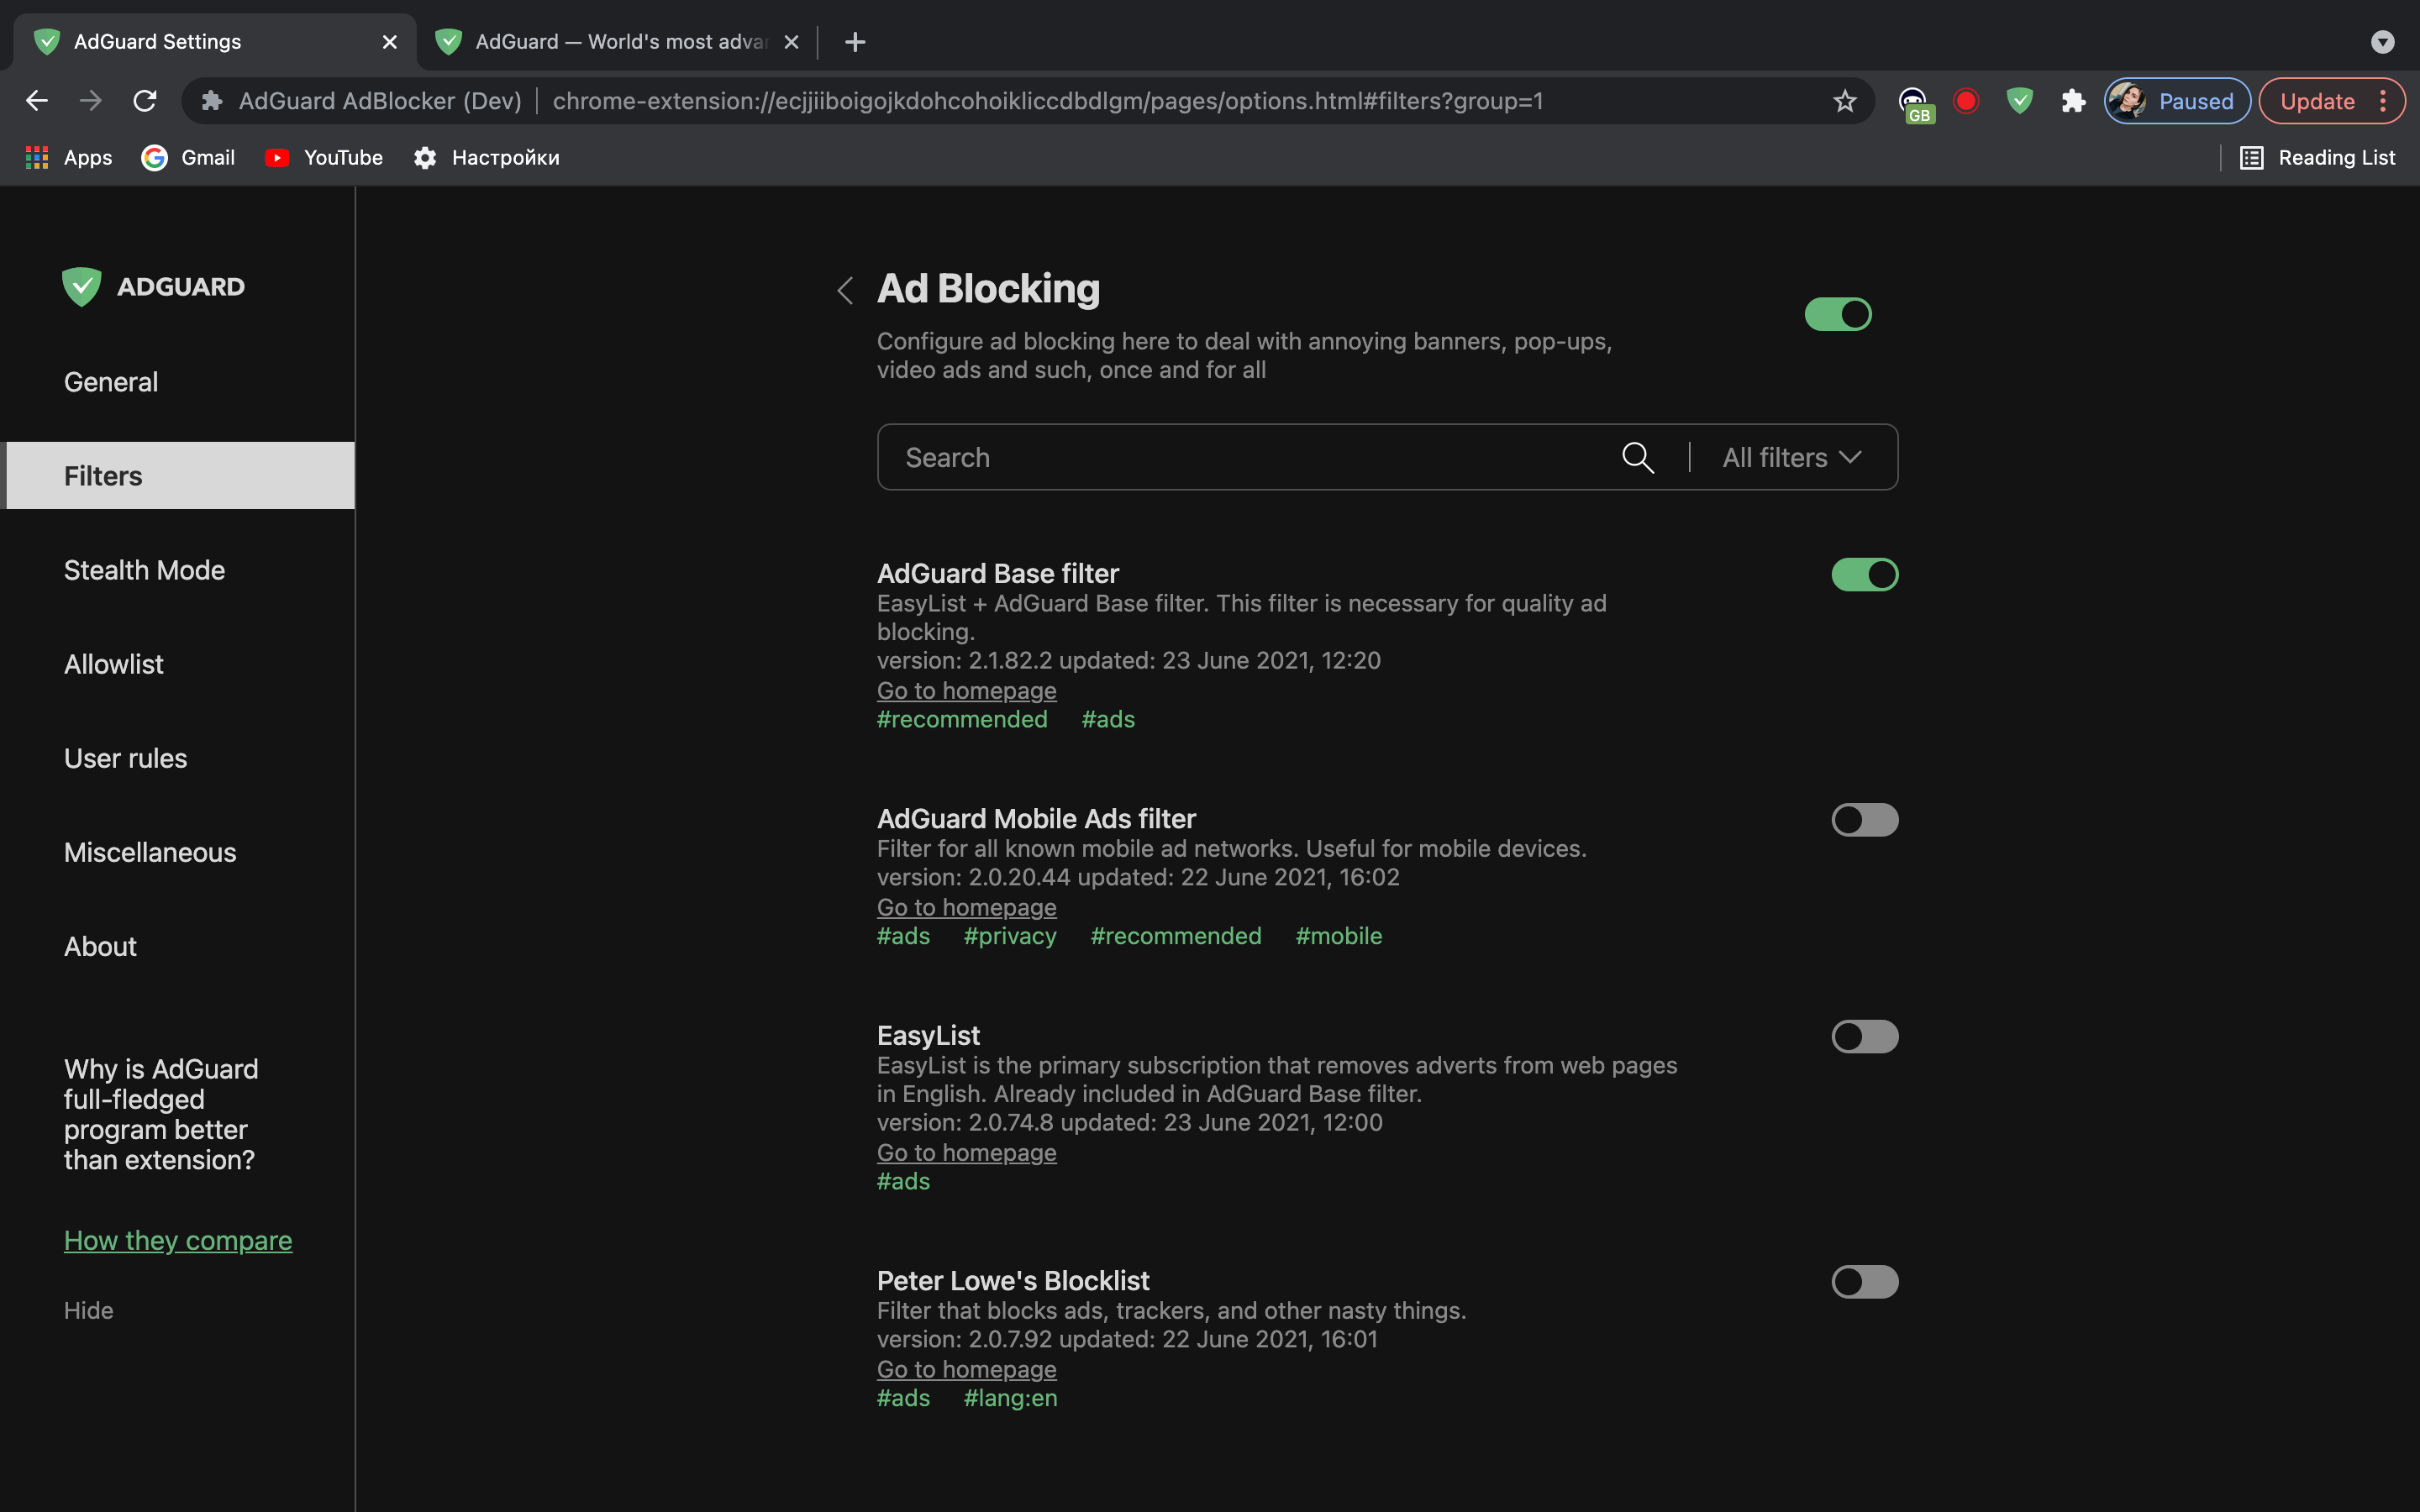
Task: Click the back arrow in Ad Blocking panel
Action: click(x=844, y=287)
